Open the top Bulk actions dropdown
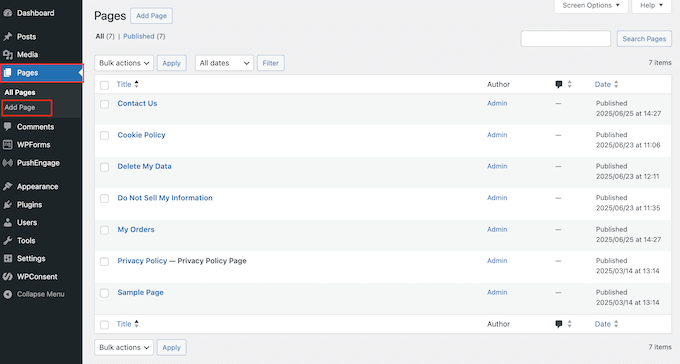This screenshot has width=680, height=364. pyautogui.click(x=124, y=63)
